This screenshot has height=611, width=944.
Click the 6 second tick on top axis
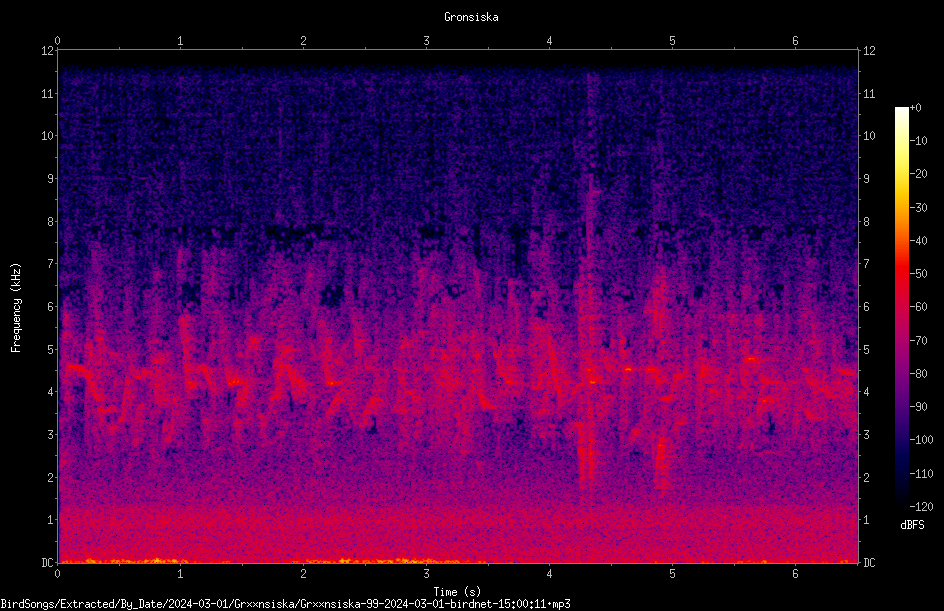(795, 41)
